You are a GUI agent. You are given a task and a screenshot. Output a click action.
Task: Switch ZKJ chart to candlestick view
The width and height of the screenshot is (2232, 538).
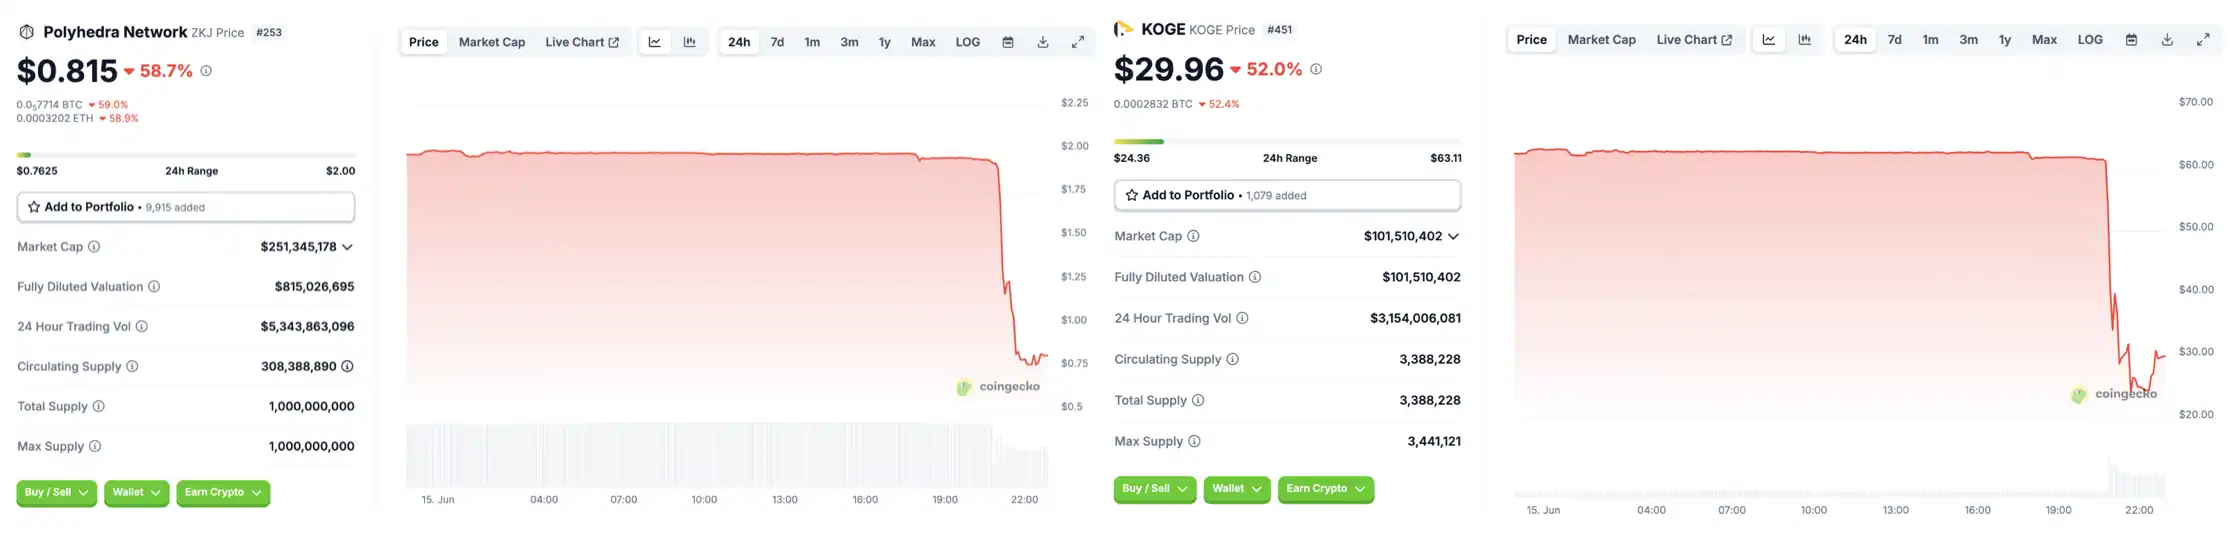(689, 42)
